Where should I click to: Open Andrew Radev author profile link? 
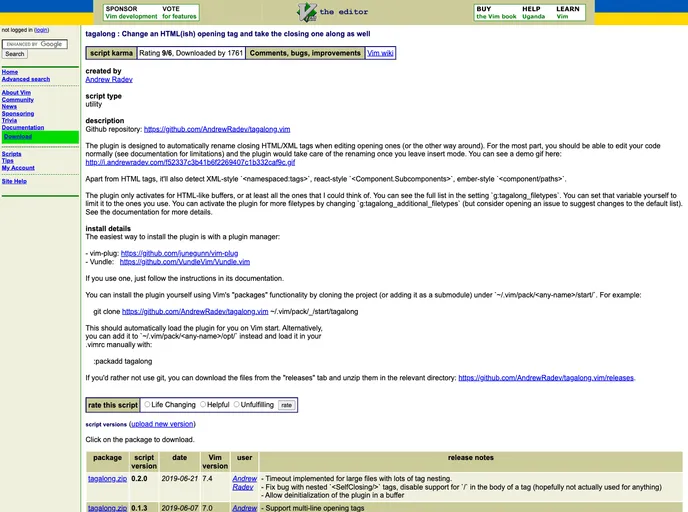click(112, 79)
